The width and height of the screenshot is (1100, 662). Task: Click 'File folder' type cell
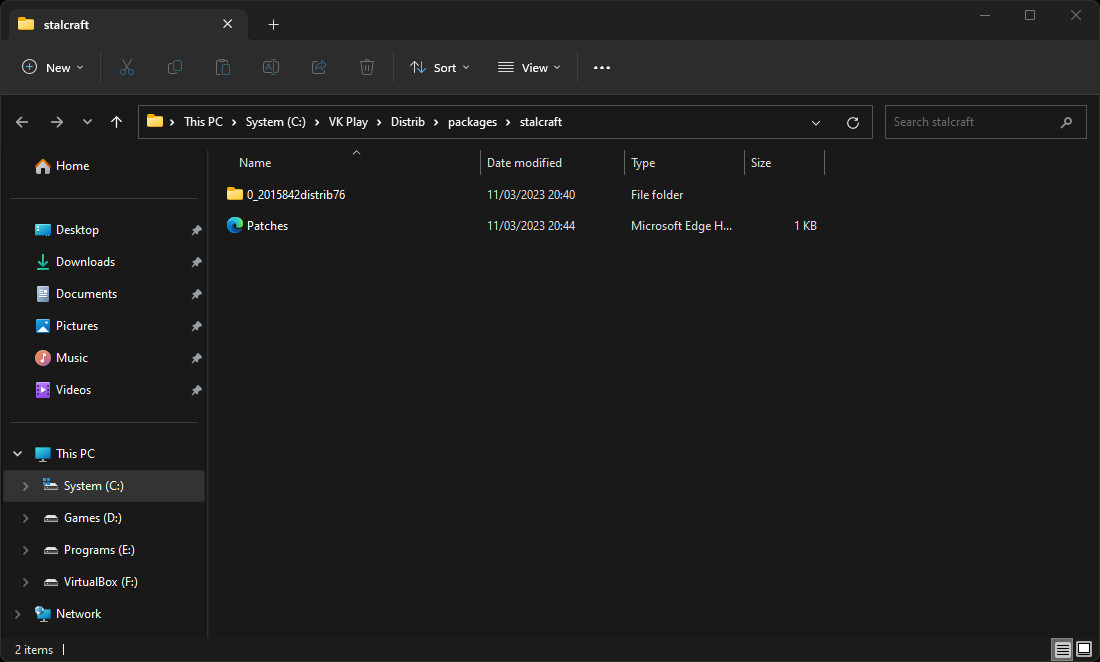[x=657, y=195]
